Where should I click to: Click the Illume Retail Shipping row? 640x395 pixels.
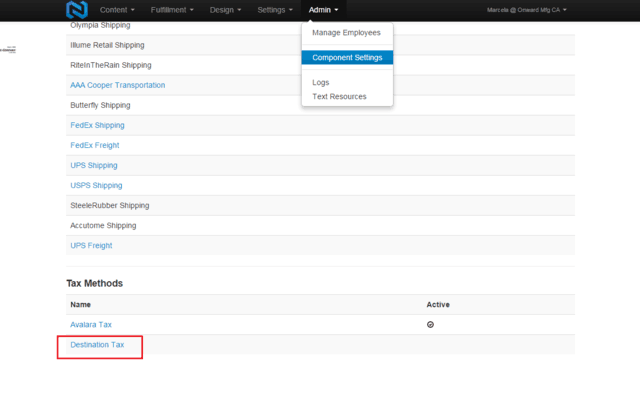[320, 45]
